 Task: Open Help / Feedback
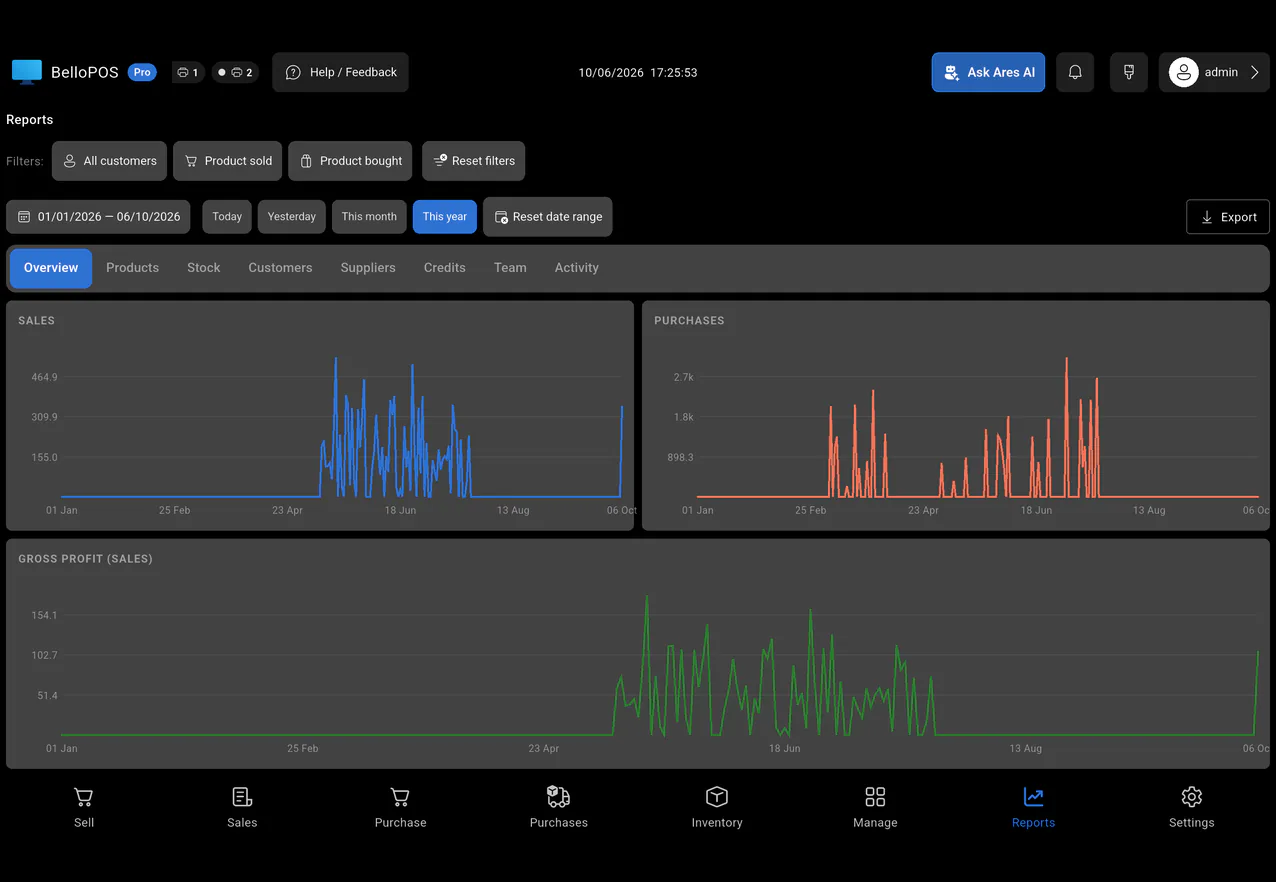[x=340, y=72]
